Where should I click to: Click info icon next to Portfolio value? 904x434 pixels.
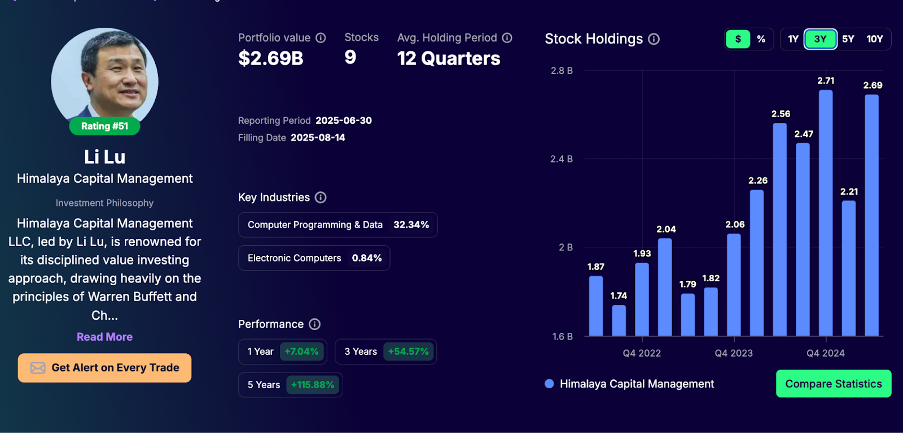321,38
